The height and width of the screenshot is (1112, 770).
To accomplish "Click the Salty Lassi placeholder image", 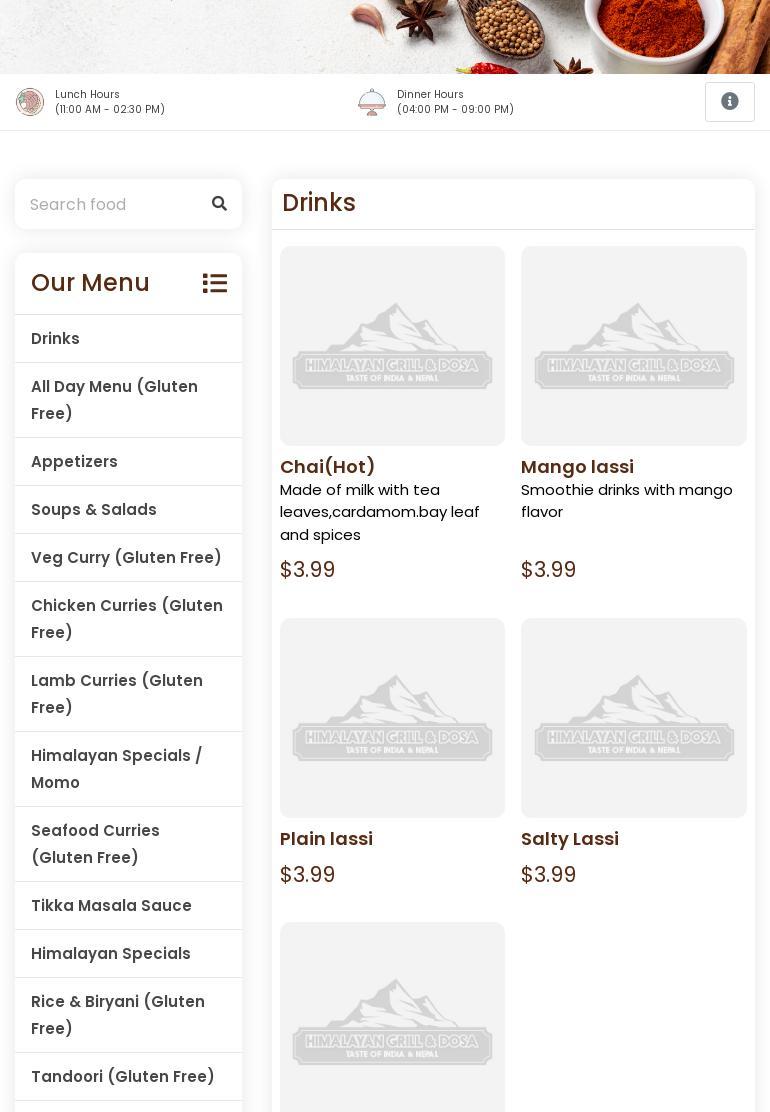I will coord(634,718).
